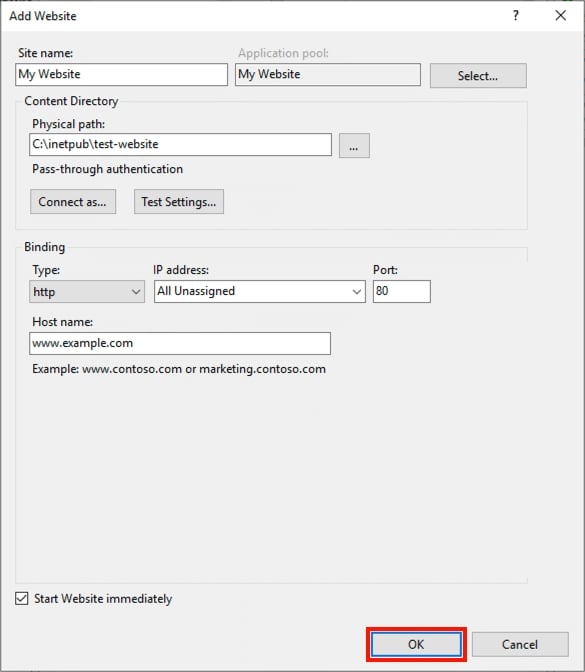The image size is (585, 672).
Task: Toggle Start Website immediately checkbox
Action: coord(21,598)
